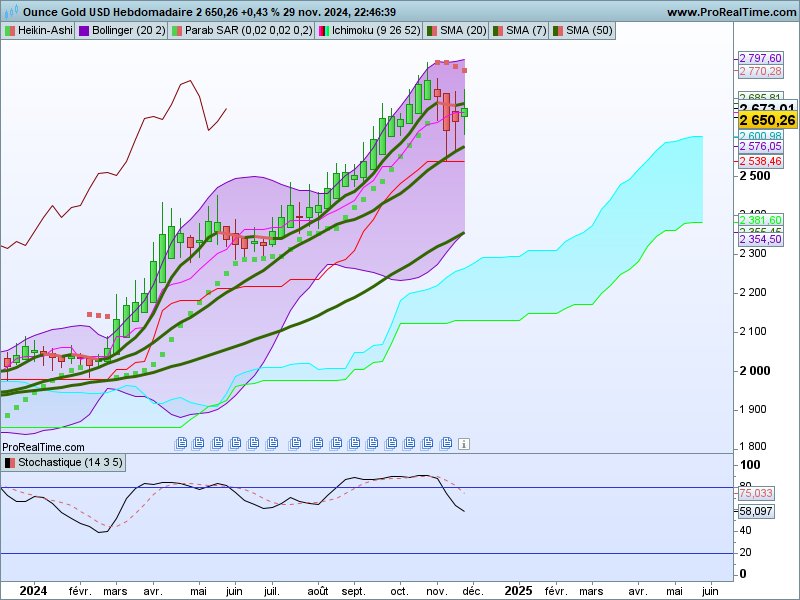
Task: Click the 2 100 price axis label
Action: (753, 332)
